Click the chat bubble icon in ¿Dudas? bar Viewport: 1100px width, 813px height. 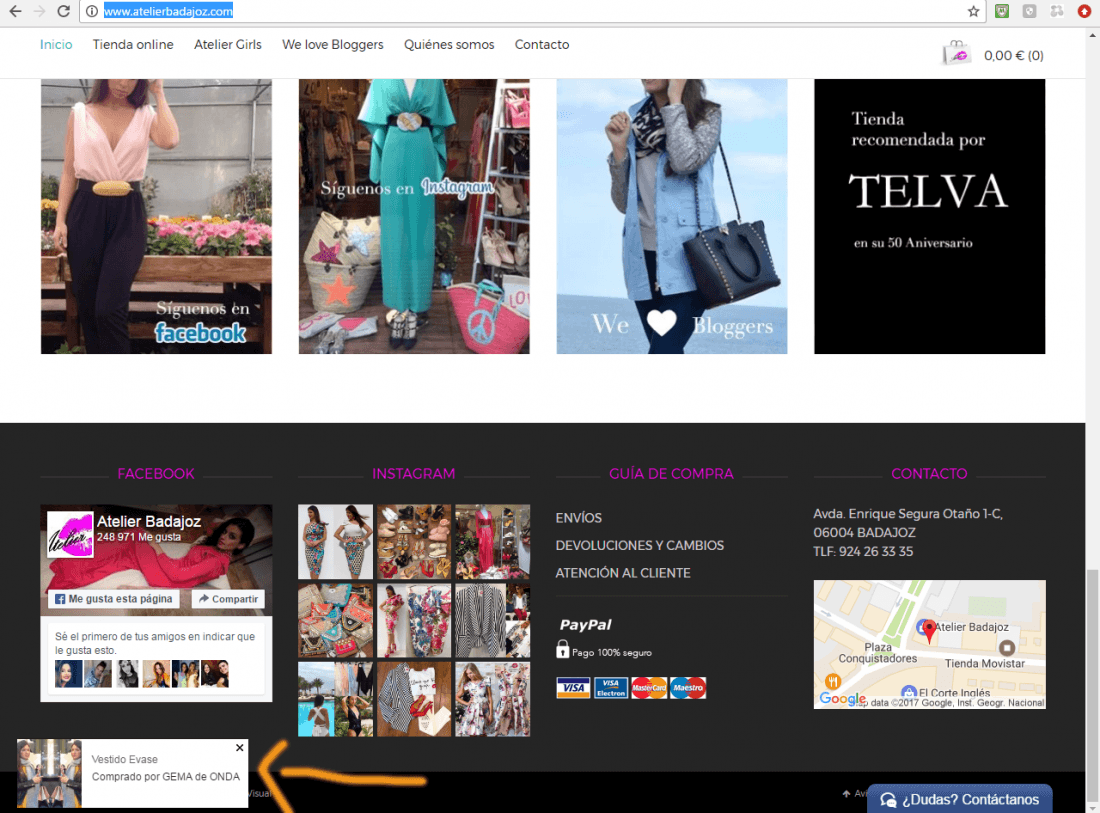888,800
